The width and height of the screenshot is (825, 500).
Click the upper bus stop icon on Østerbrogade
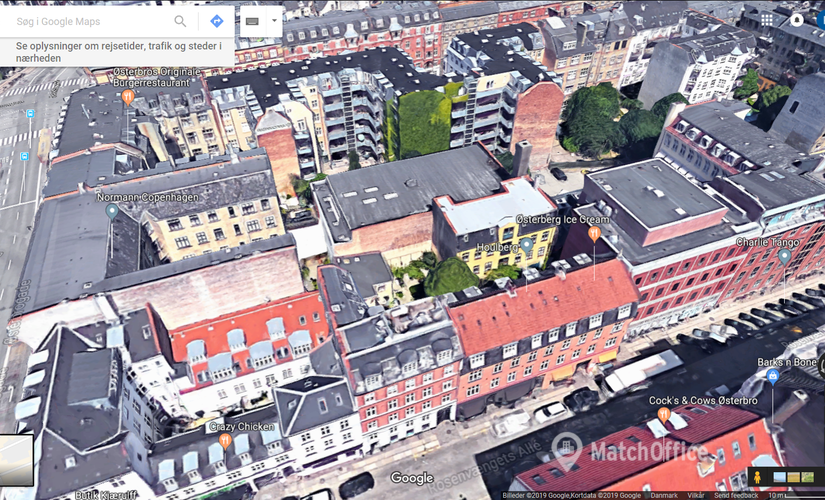30,114
